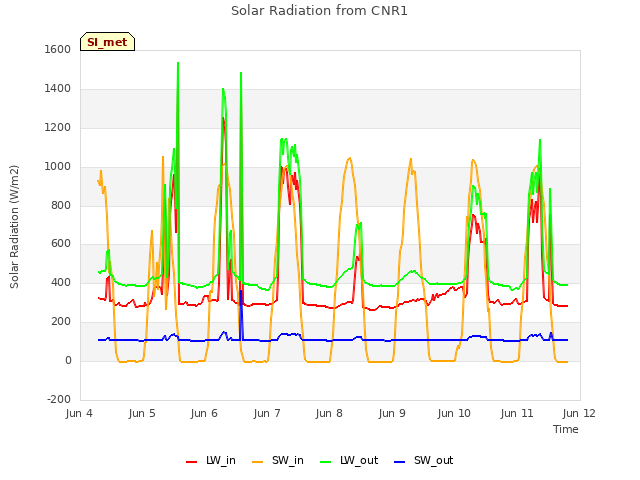Click the 200 y-axis tick label
640x480 pixels.
pyautogui.click(x=61, y=322)
